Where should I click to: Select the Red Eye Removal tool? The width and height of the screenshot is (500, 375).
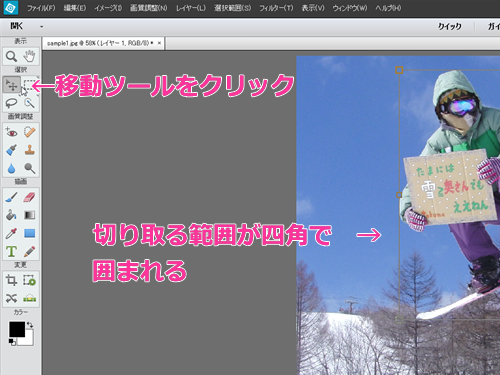click(11, 132)
